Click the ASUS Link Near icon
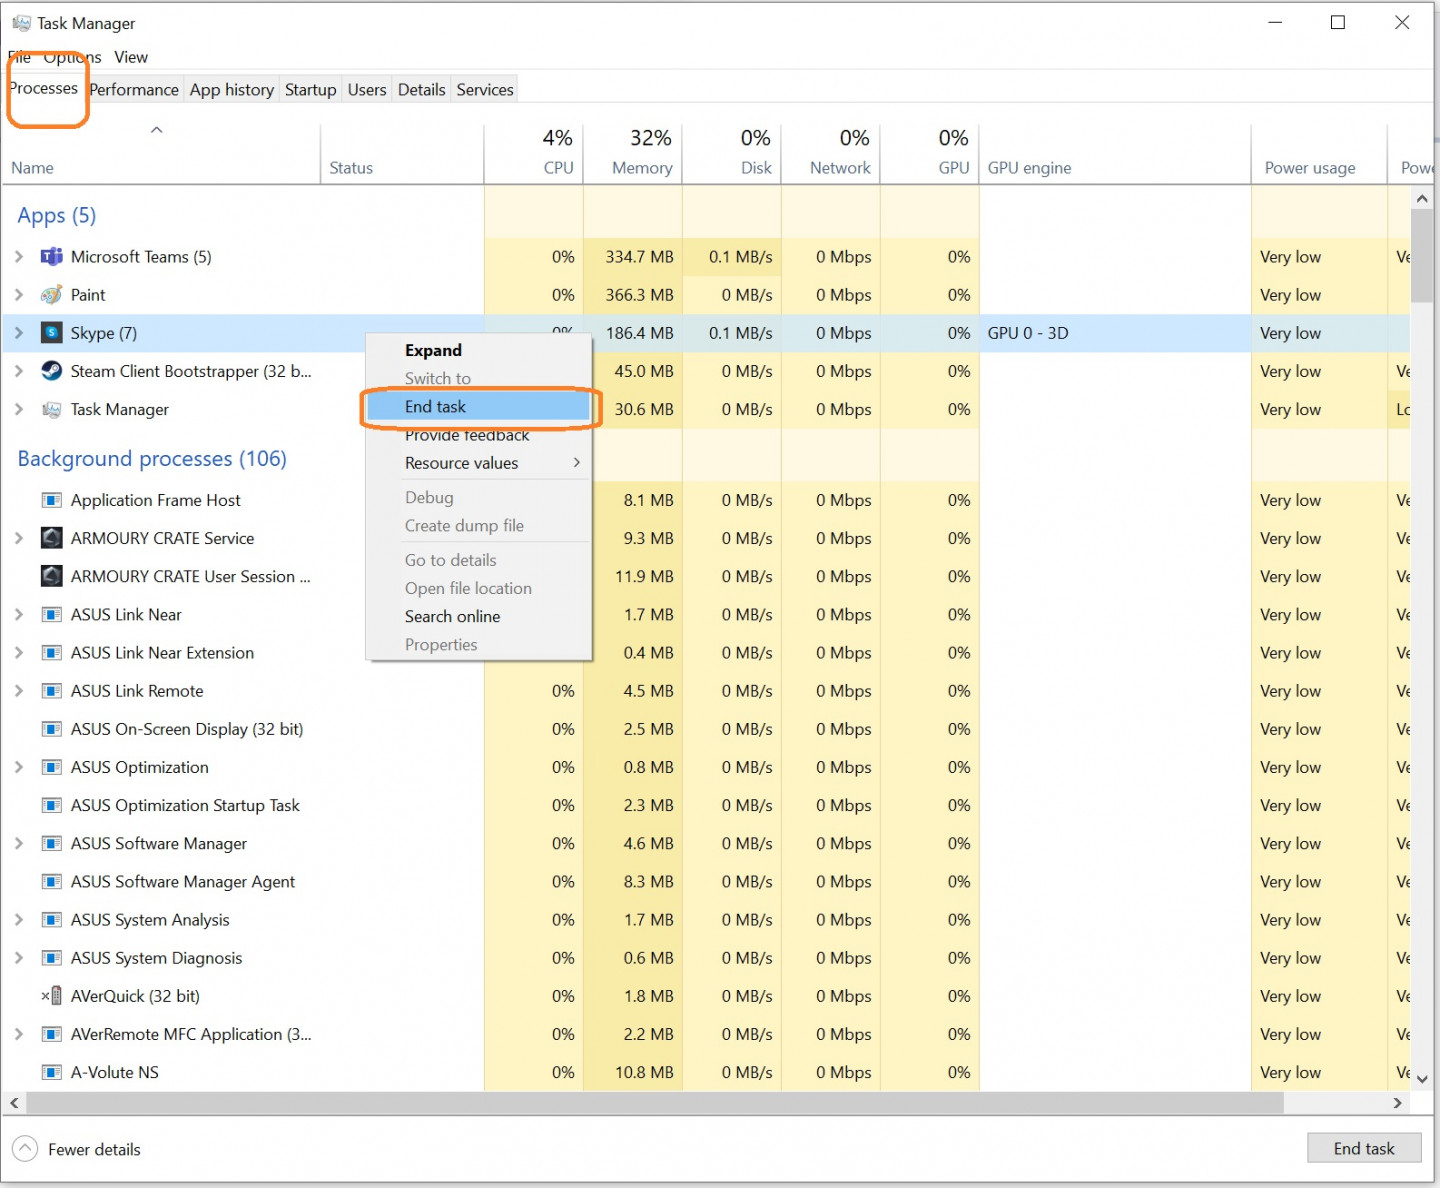The image size is (1440, 1188). [x=51, y=615]
